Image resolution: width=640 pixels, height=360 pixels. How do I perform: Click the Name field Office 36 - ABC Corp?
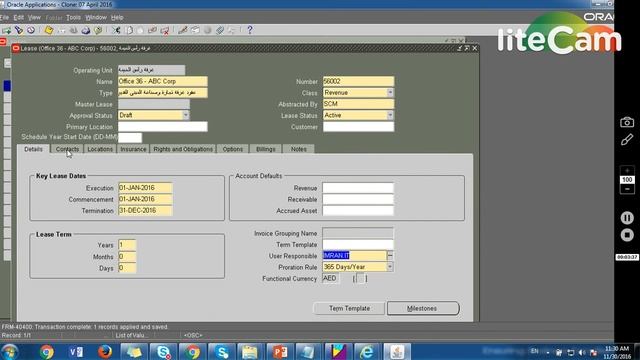[x=162, y=81]
